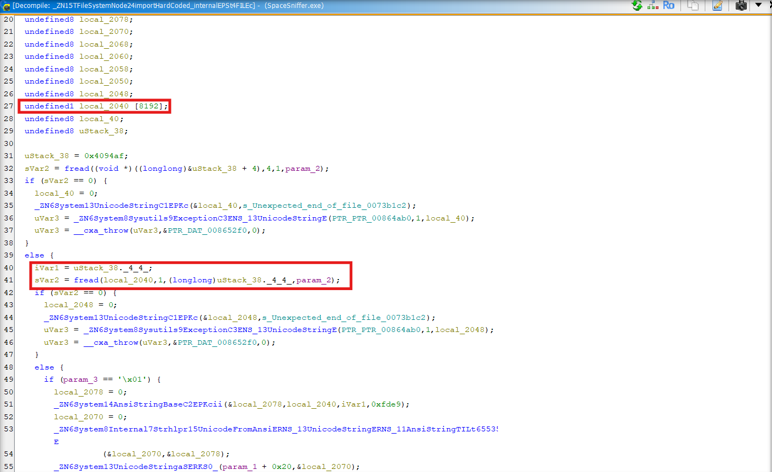Click the Decompile icon in the title bar

click(x=6, y=6)
